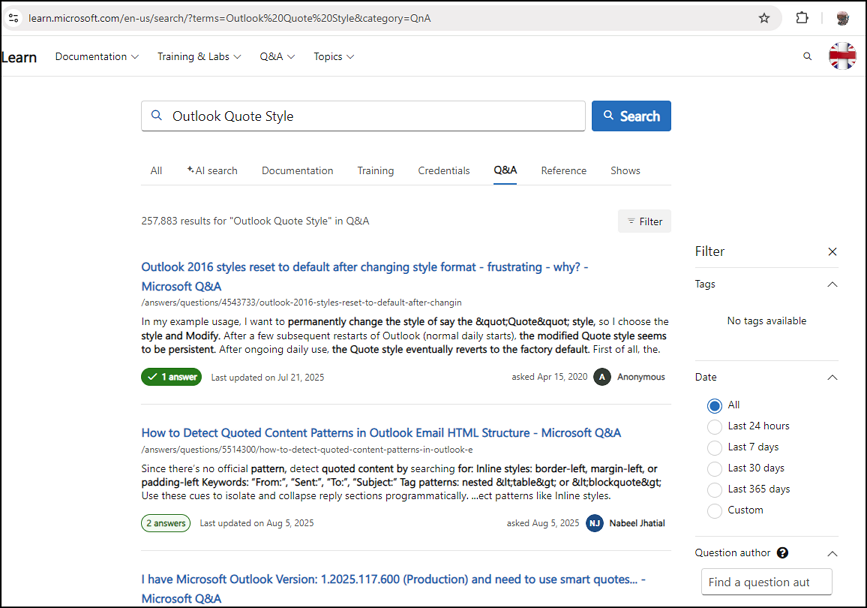Click the /answers/questions/5514300 URL path text
This screenshot has width=867, height=608.
pyautogui.click(x=307, y=449)
